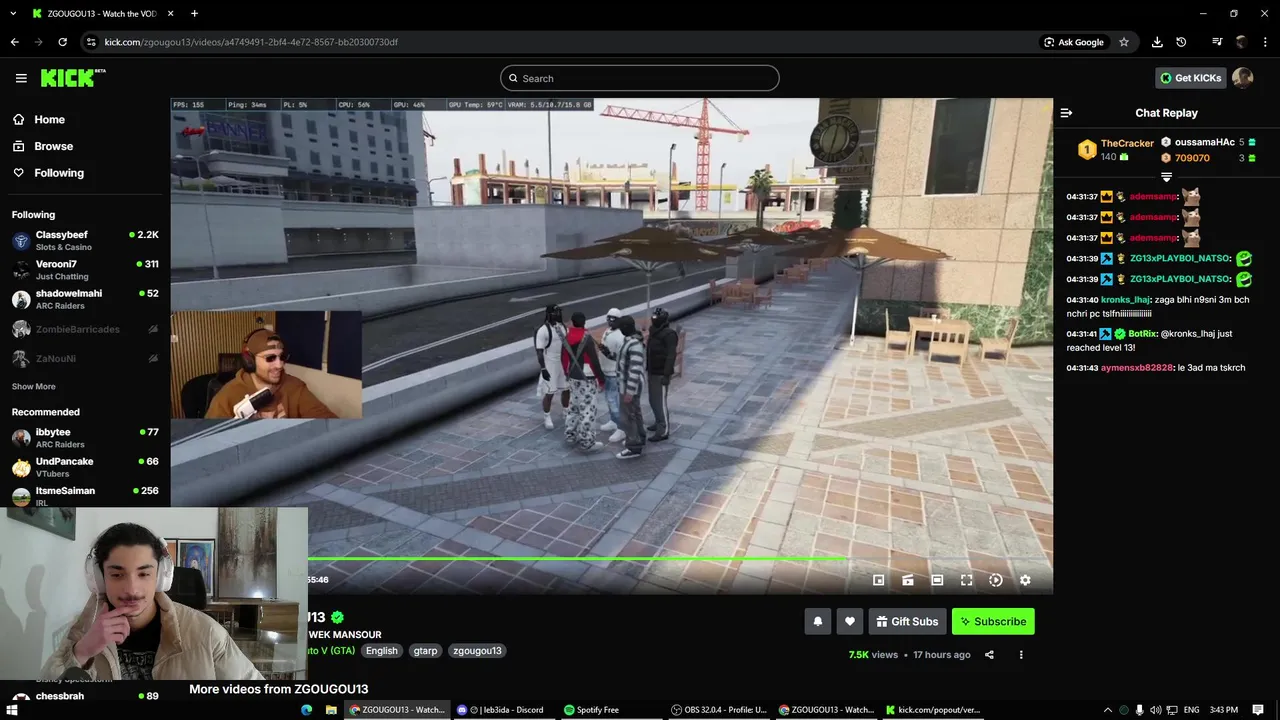Open browser downloads
This screenshot has width=1280, height=720.
pyautogui.click(x=1157, y=42)
